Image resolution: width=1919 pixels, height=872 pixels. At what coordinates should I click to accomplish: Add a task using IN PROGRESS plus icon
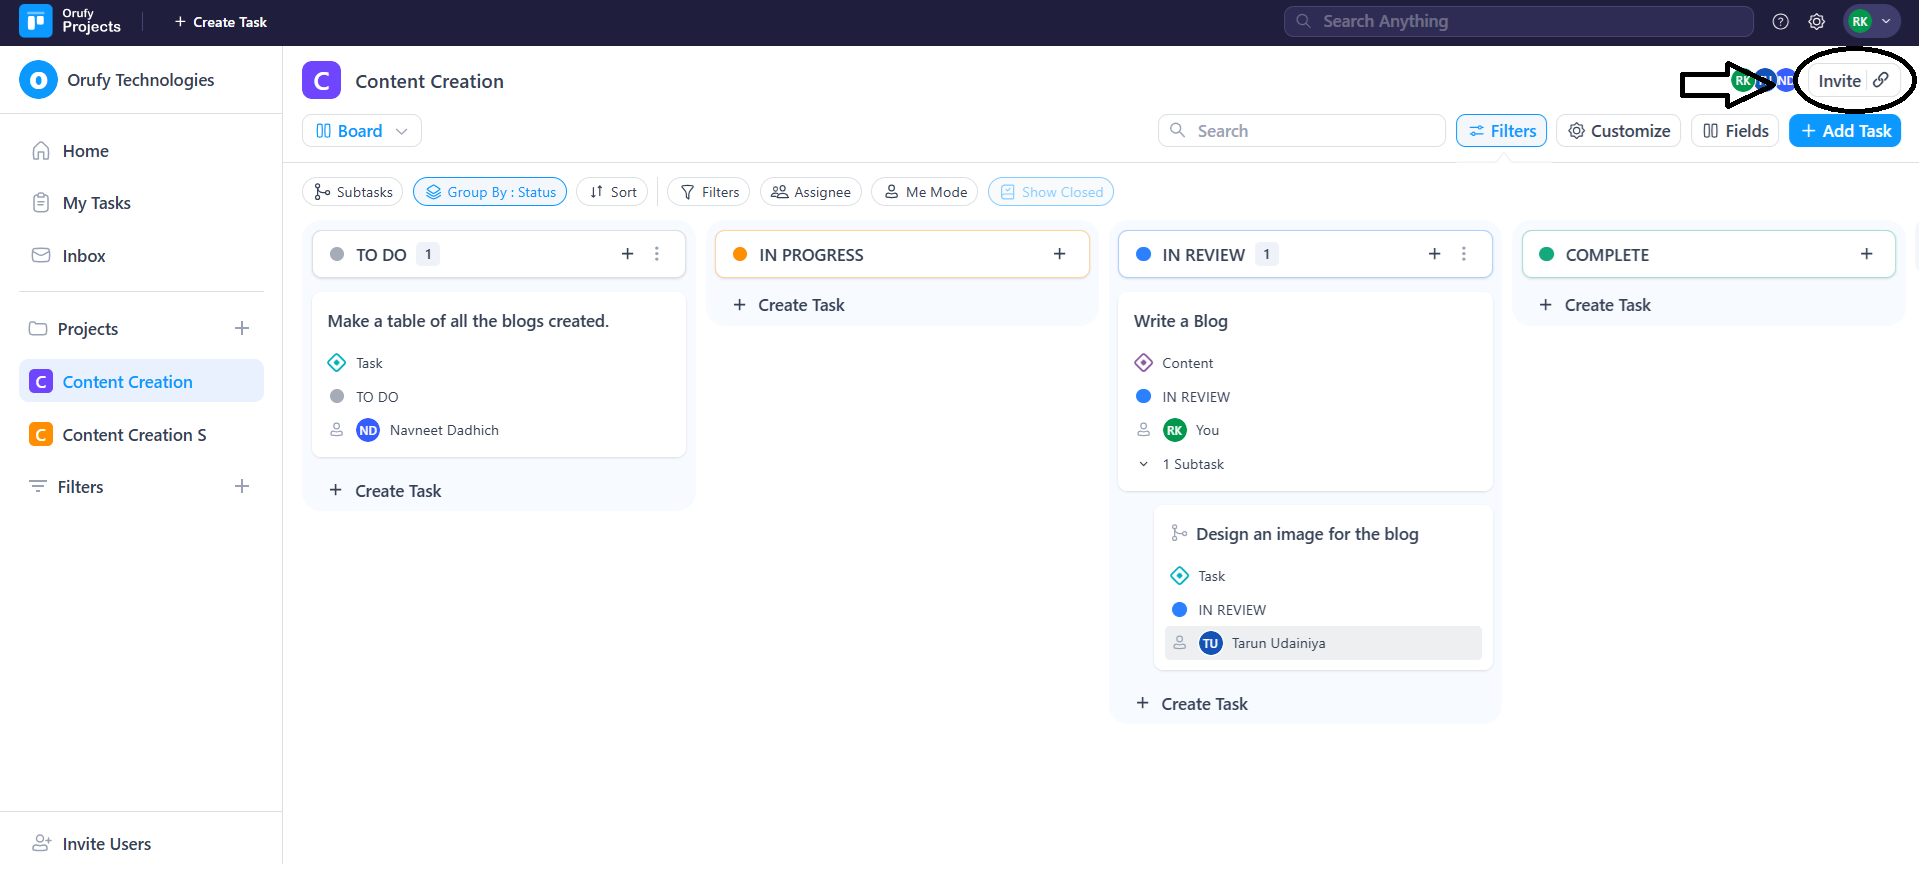(x=1059, y=254)
